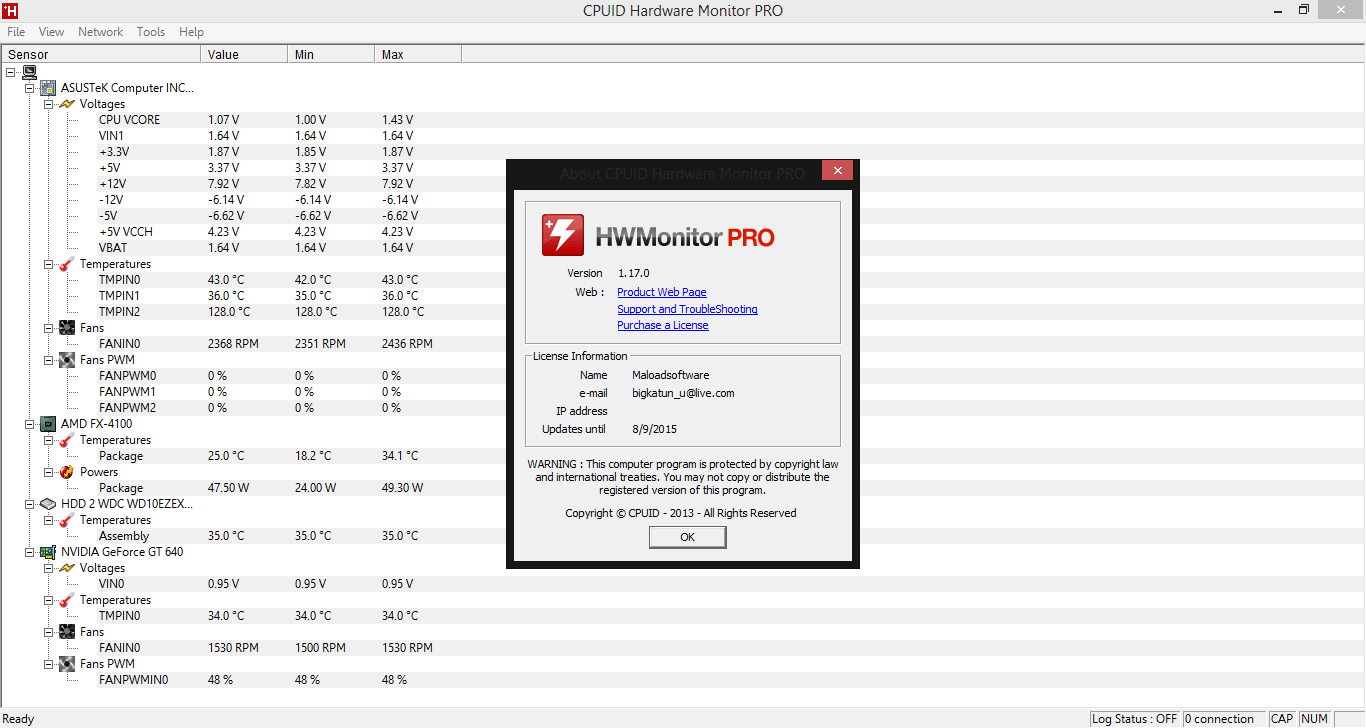1366x728 pixels.
Task: Collapse the AMD FX-4100 node
Action: click(x=30, y=424)
